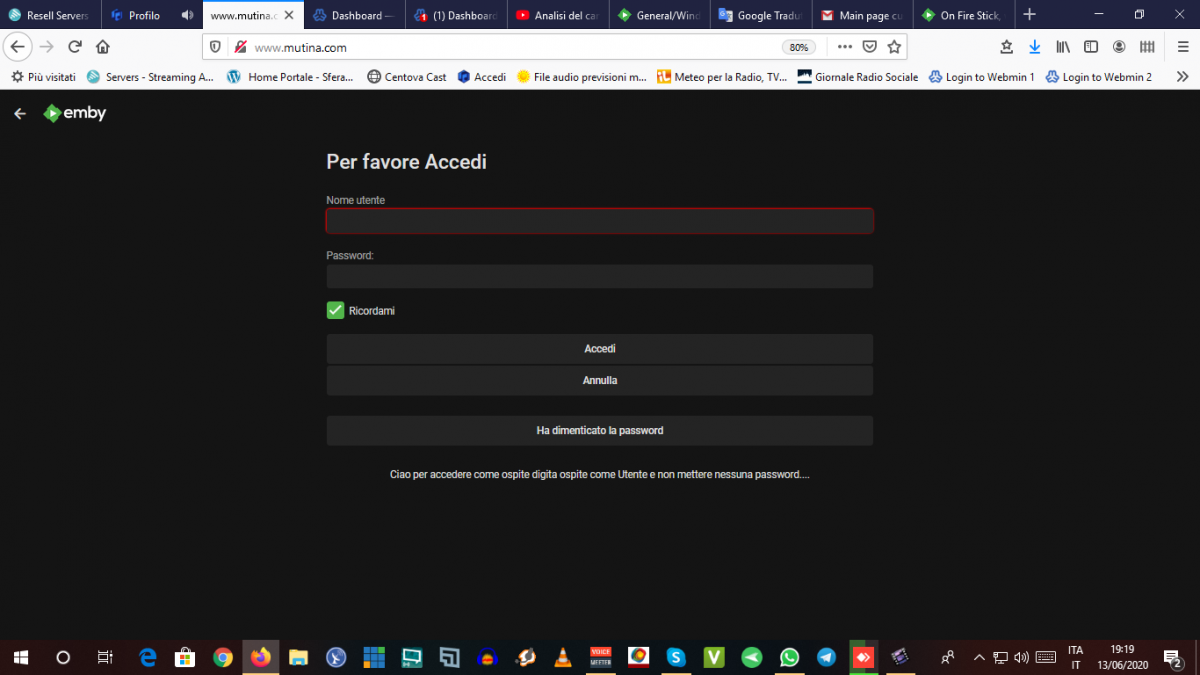Switch to the Resell Servers tab

[50, 15]
